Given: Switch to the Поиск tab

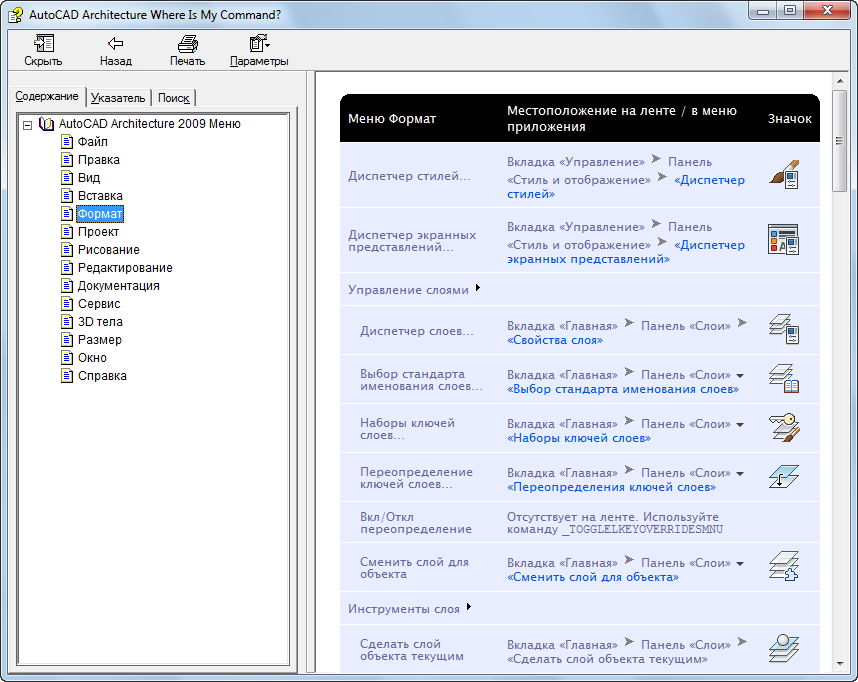Looking at the screenshot, I should click(x=174, y=98).
